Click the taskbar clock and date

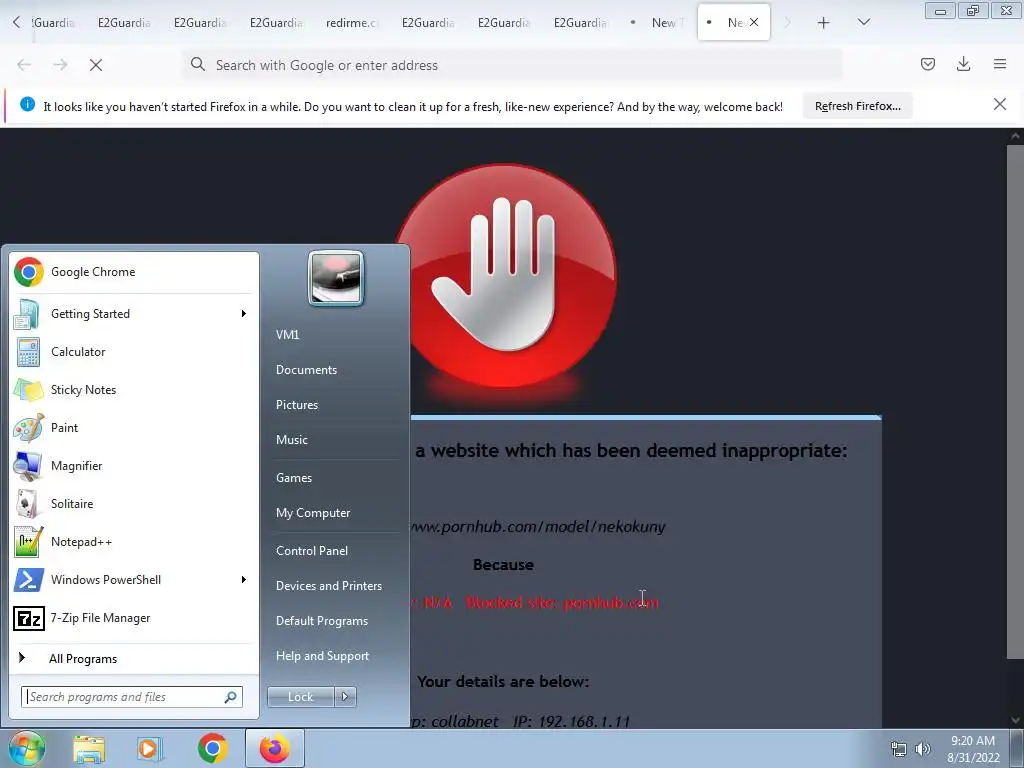pos(973,749)
